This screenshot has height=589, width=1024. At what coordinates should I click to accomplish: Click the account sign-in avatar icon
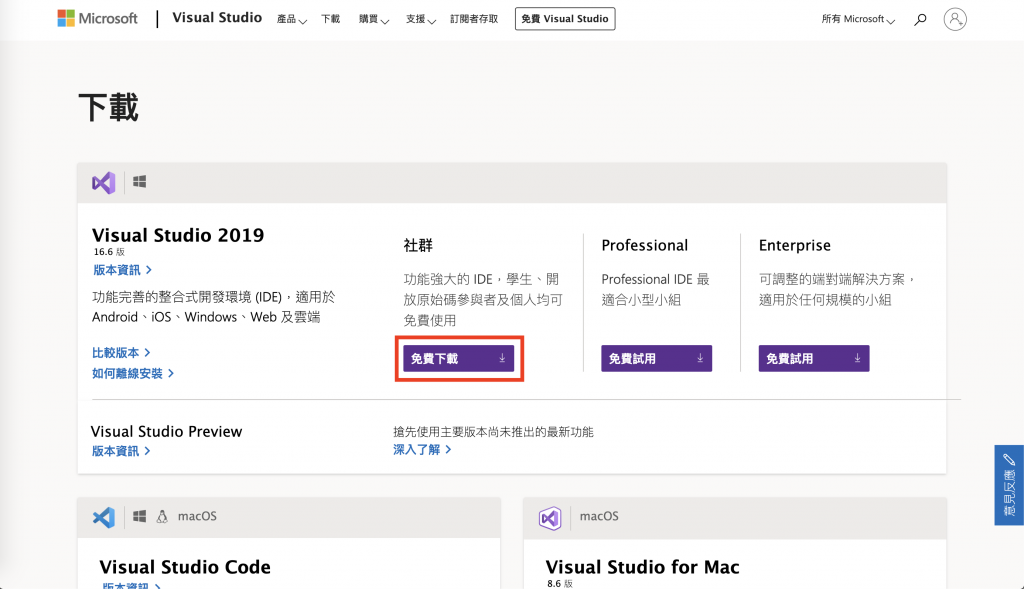click(955, 19)
